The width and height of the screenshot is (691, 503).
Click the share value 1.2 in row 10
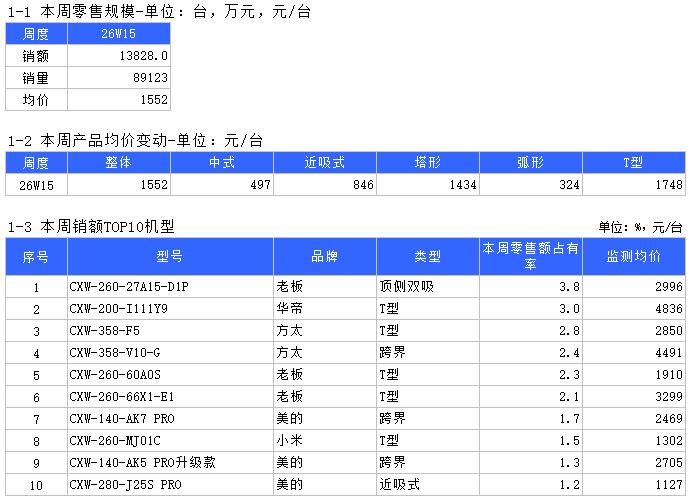click(x=569, y=484)
